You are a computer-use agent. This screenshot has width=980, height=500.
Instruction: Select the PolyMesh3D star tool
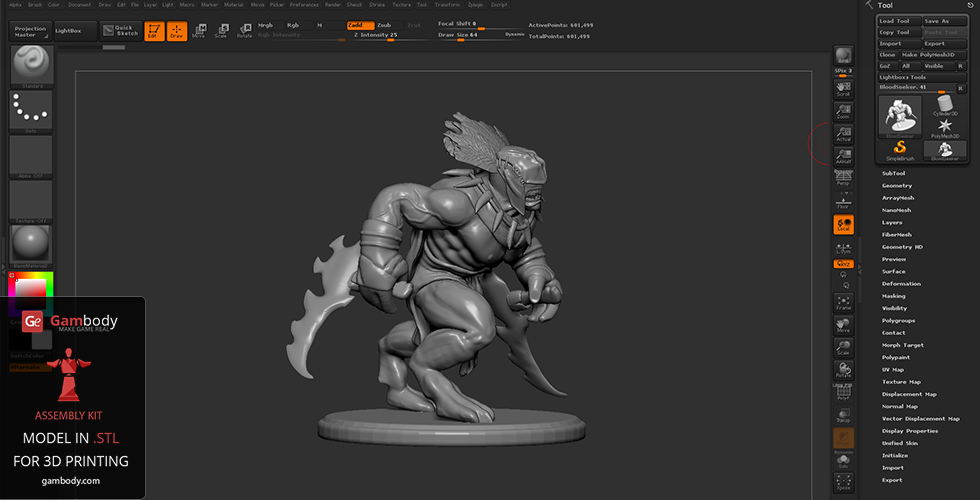tap(945, 128)
